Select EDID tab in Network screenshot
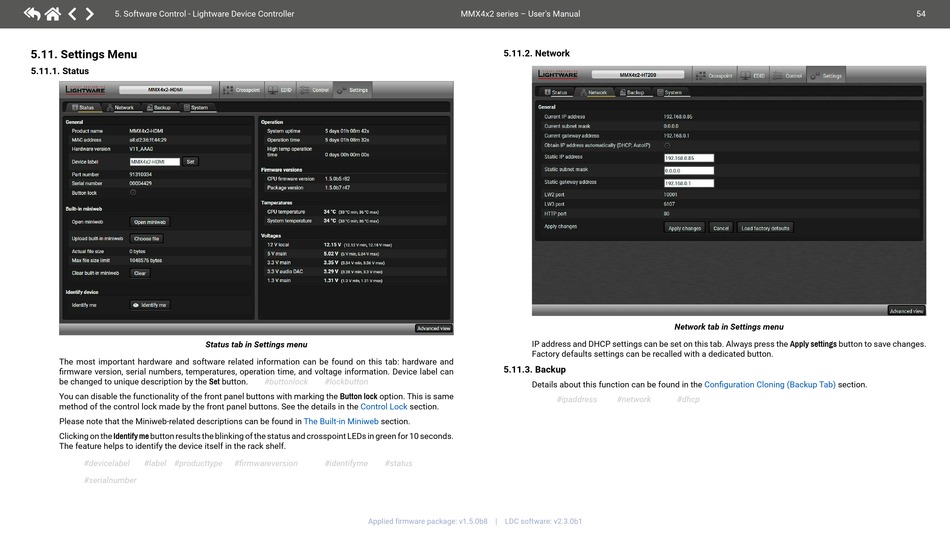The height and width of the screenshot is (533, 950). pos(753,75)
